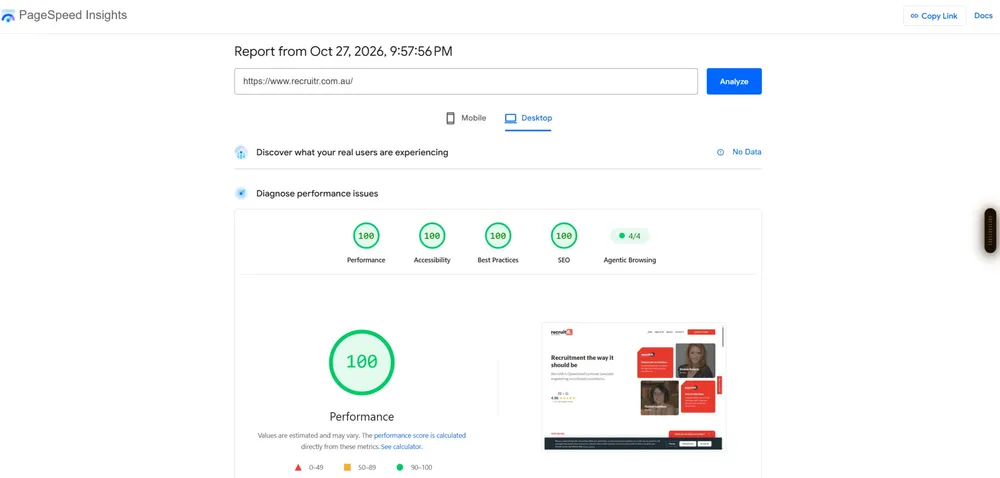Open Agentic Browsing 4/4 badge
This screenshot has width=1000, height=478.
pos(629,236)
